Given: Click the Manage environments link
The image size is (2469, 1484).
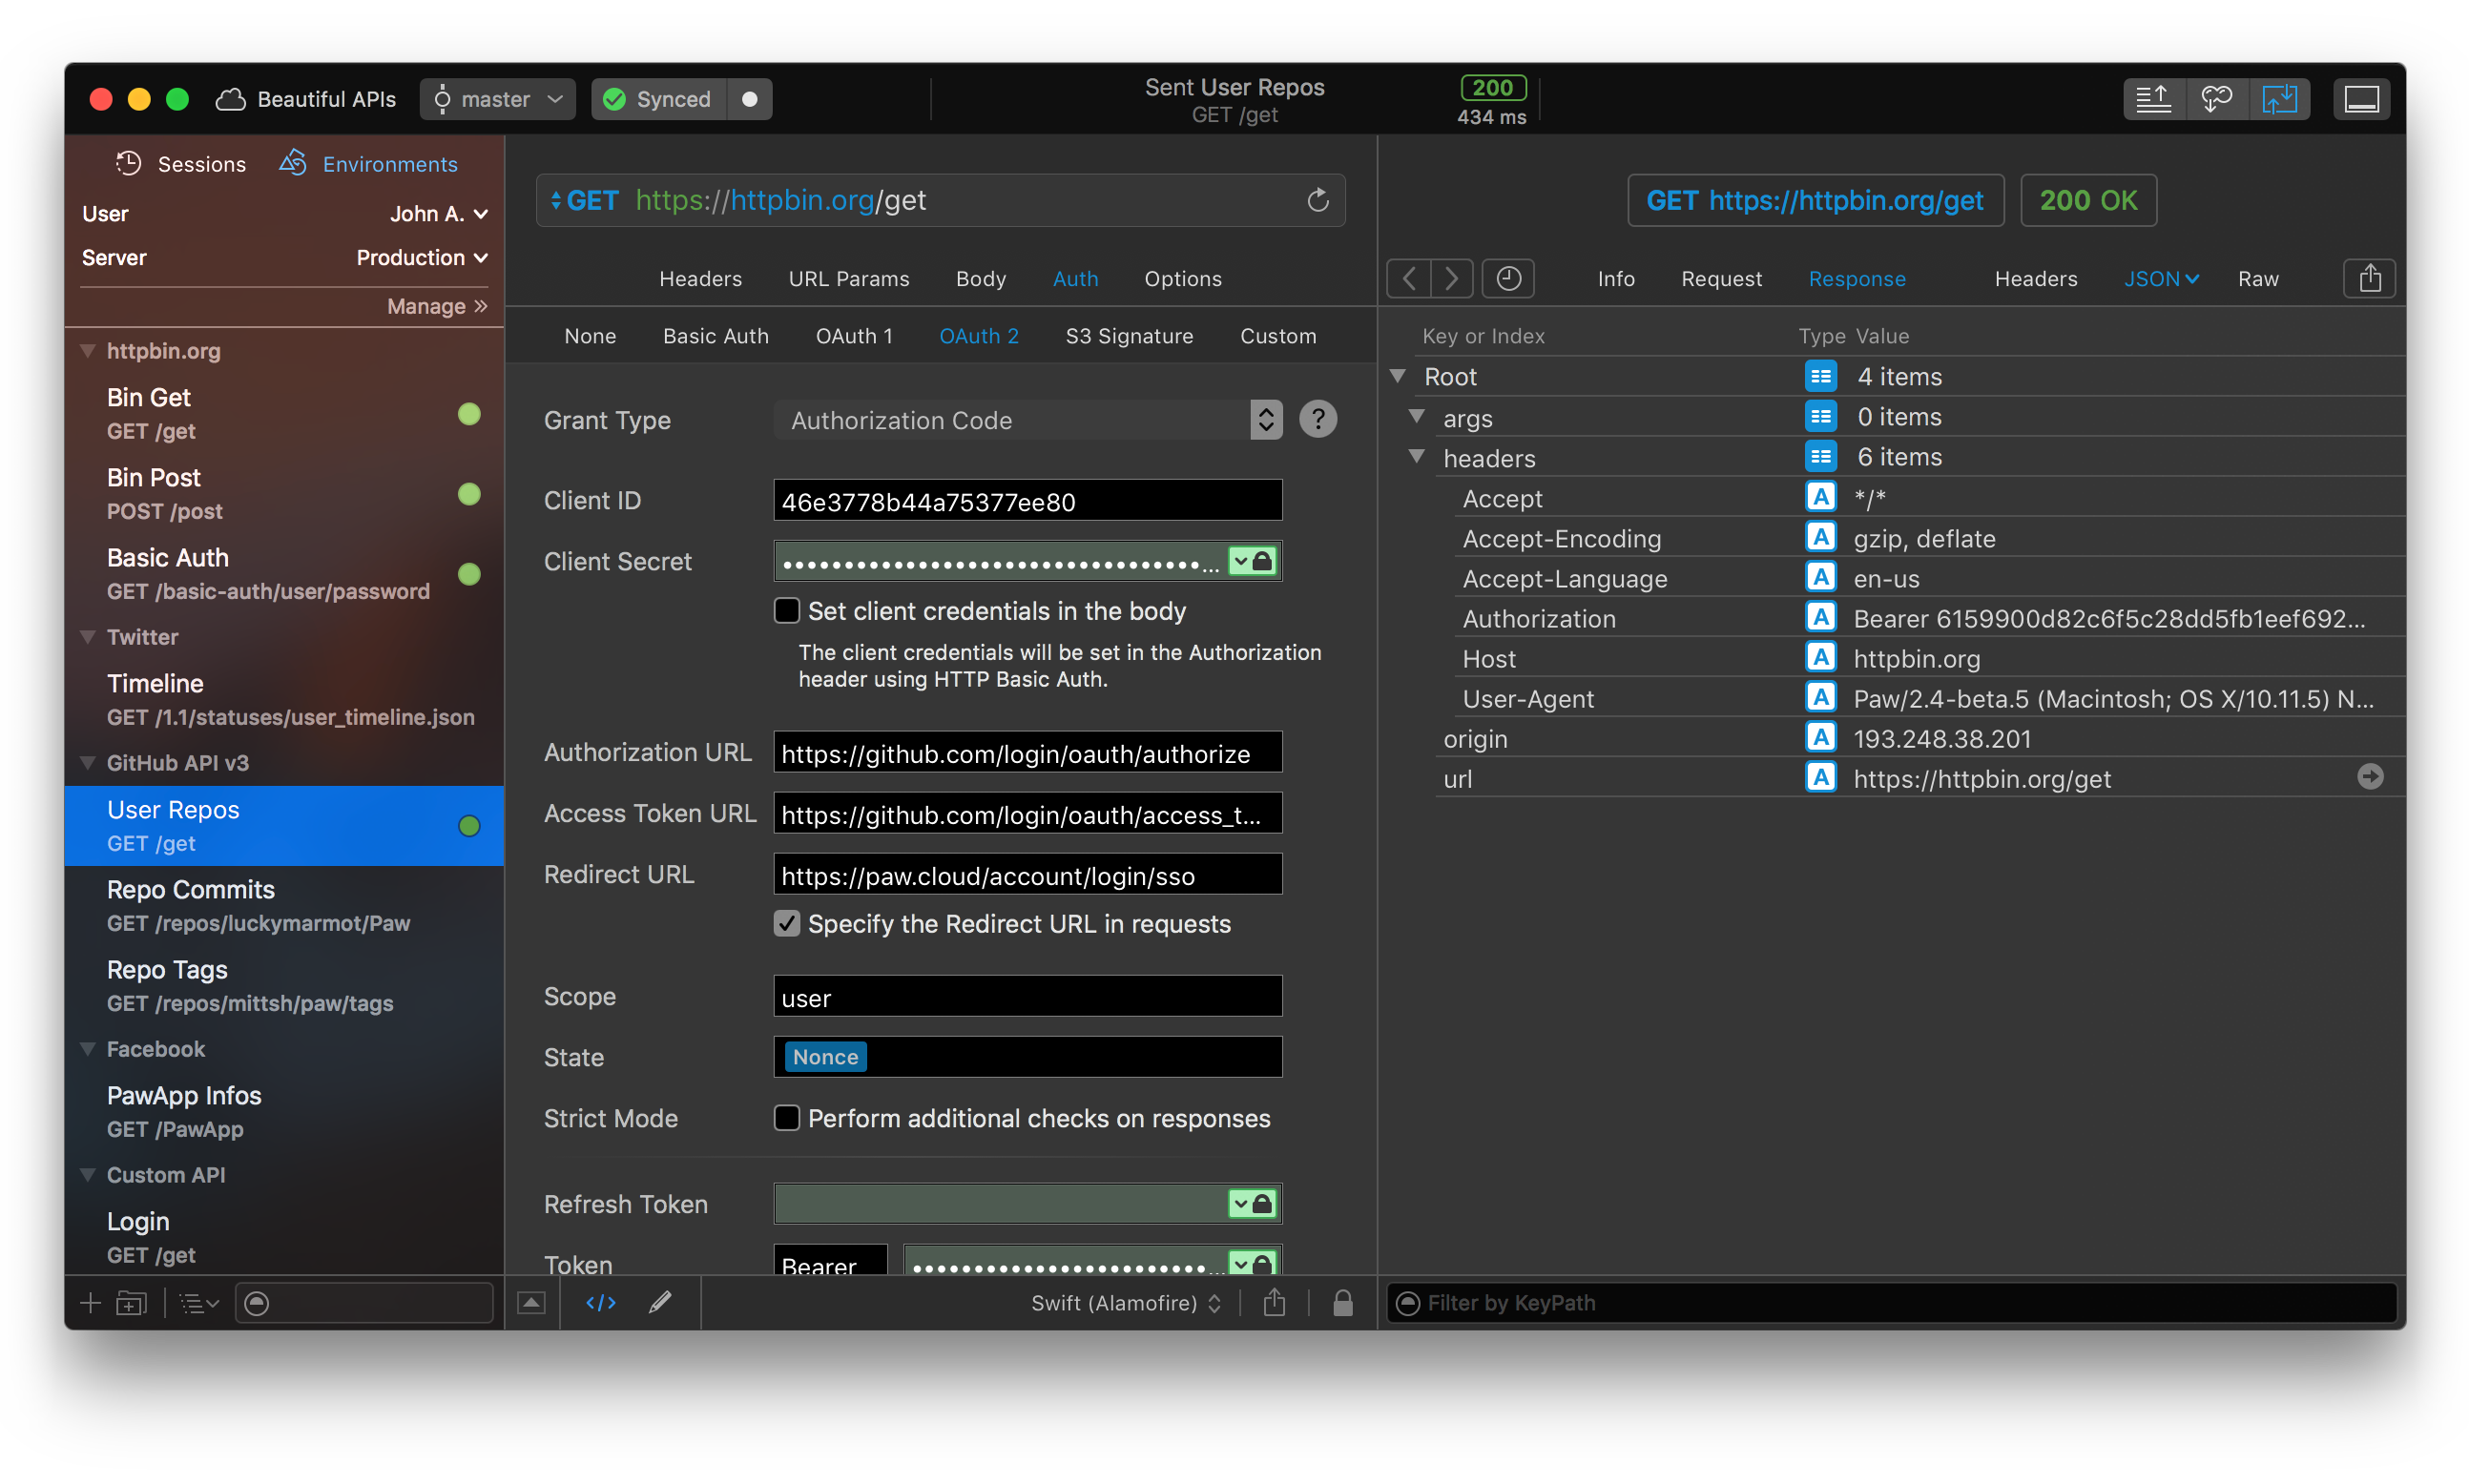Looking at the screenshot, I should (436, 306).
